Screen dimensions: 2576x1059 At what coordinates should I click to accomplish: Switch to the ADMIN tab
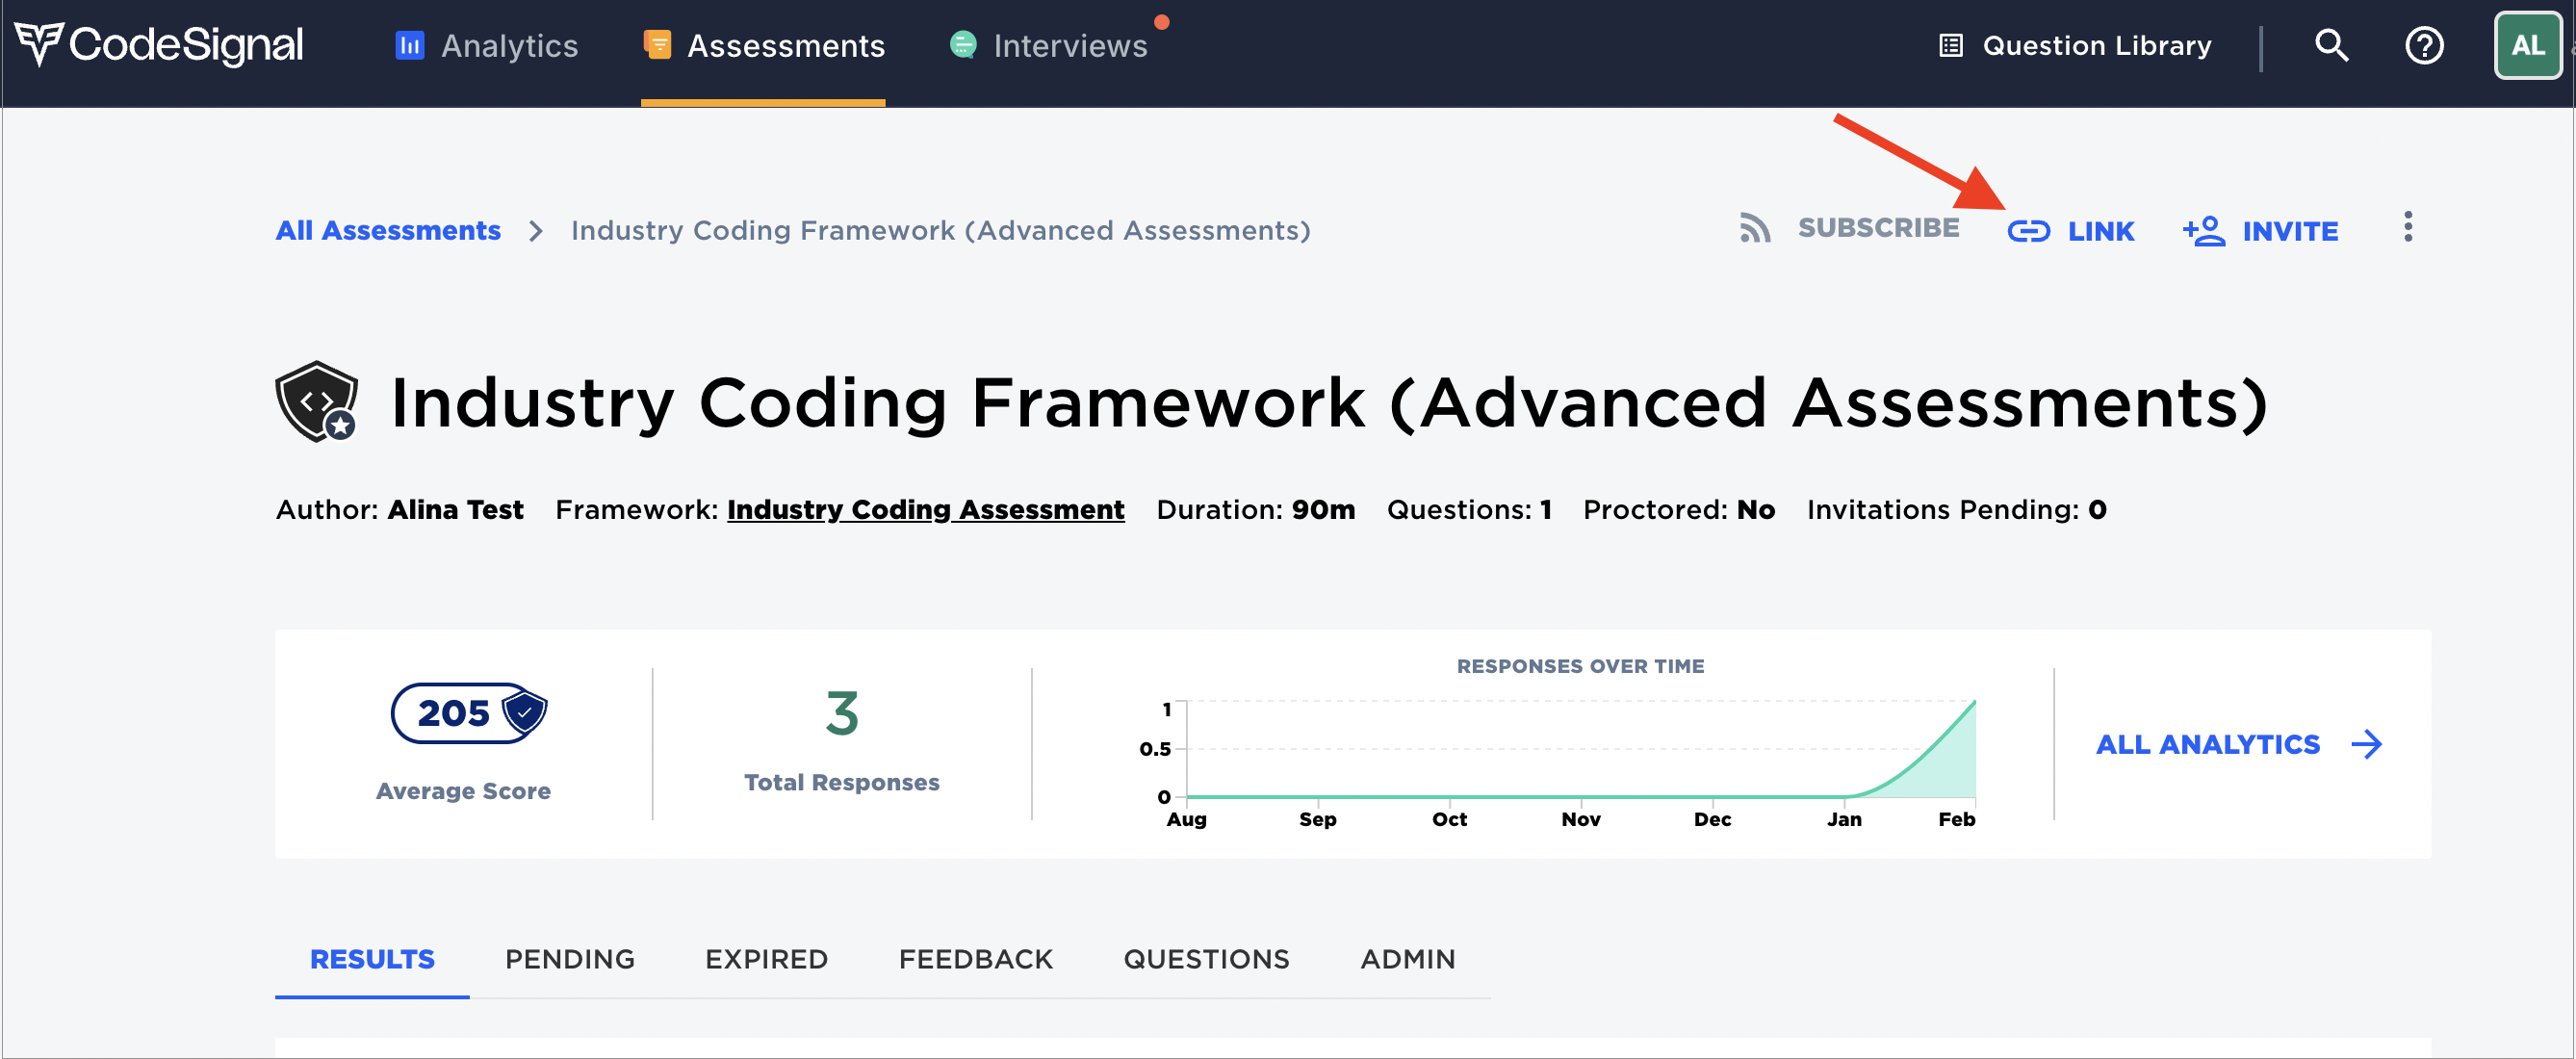(x=1407, y=959)
